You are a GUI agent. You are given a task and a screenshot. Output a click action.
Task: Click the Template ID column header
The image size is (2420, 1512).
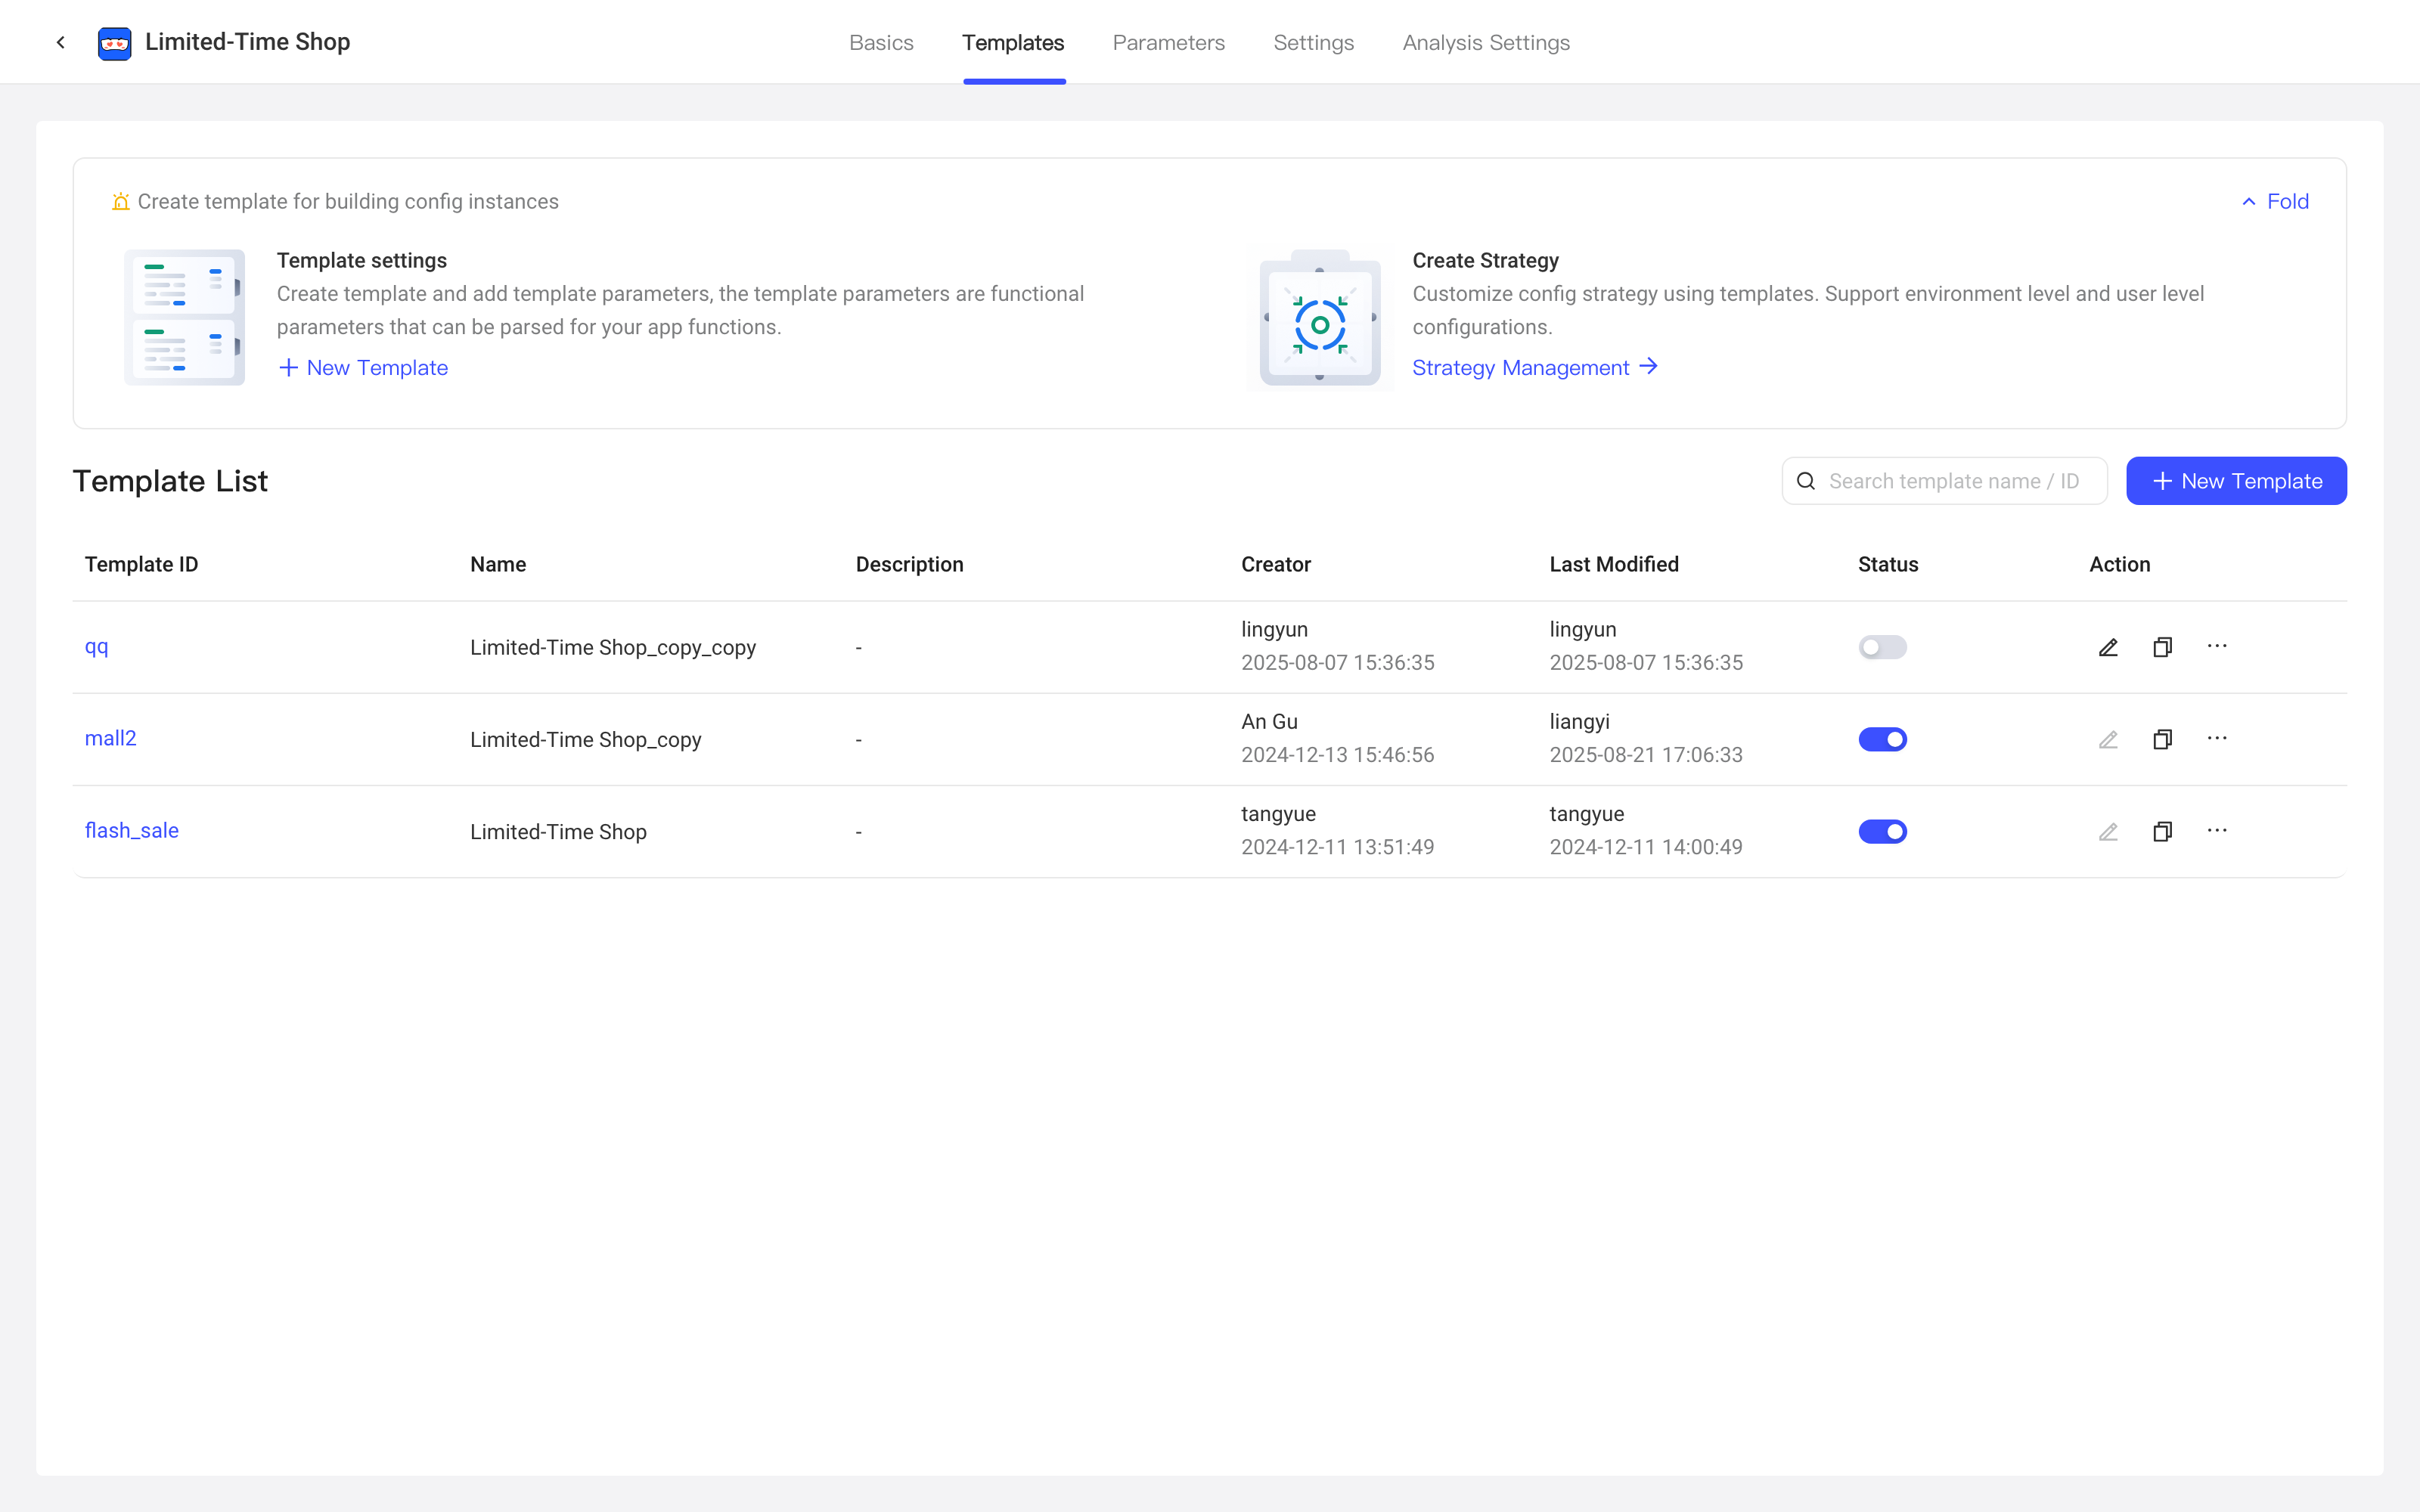142,564
